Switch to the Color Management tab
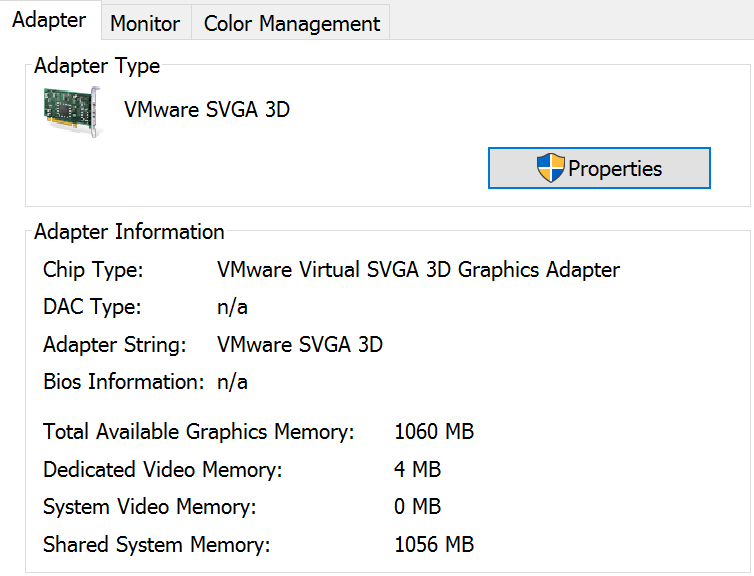The width and height of the screenshot is (754, 576). pyautogui.click(x=291, y=23)
